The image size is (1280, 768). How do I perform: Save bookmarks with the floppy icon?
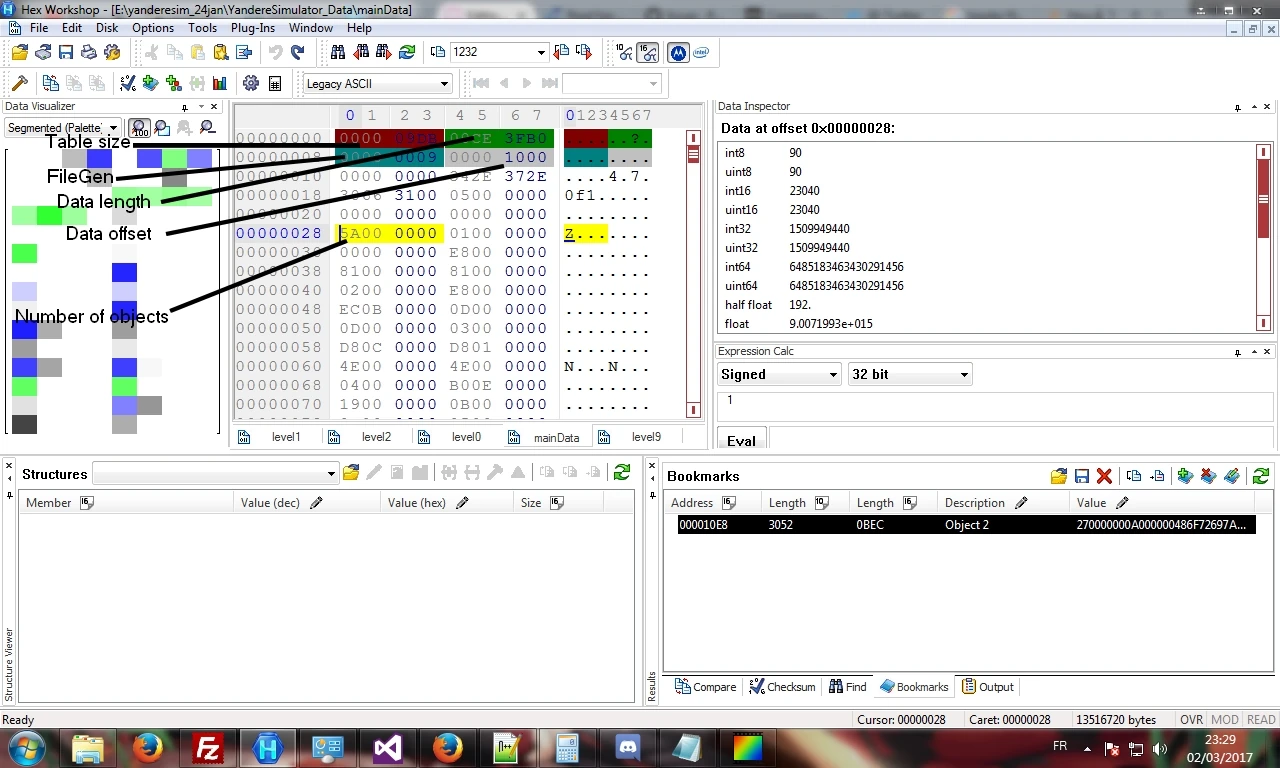click(1081, 476)
